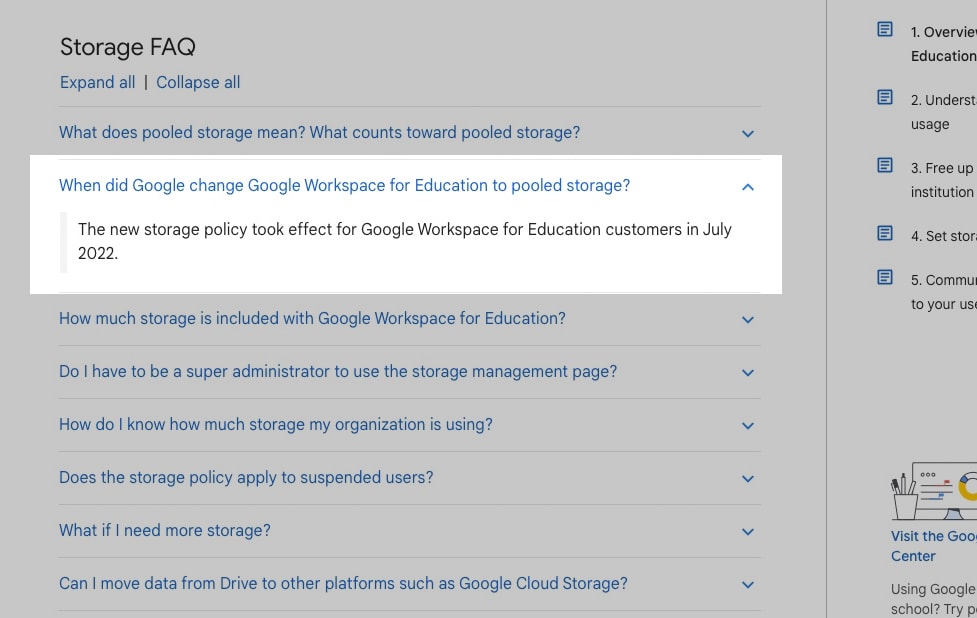Open '3. Free up' sidebar article link

[943, 180]
